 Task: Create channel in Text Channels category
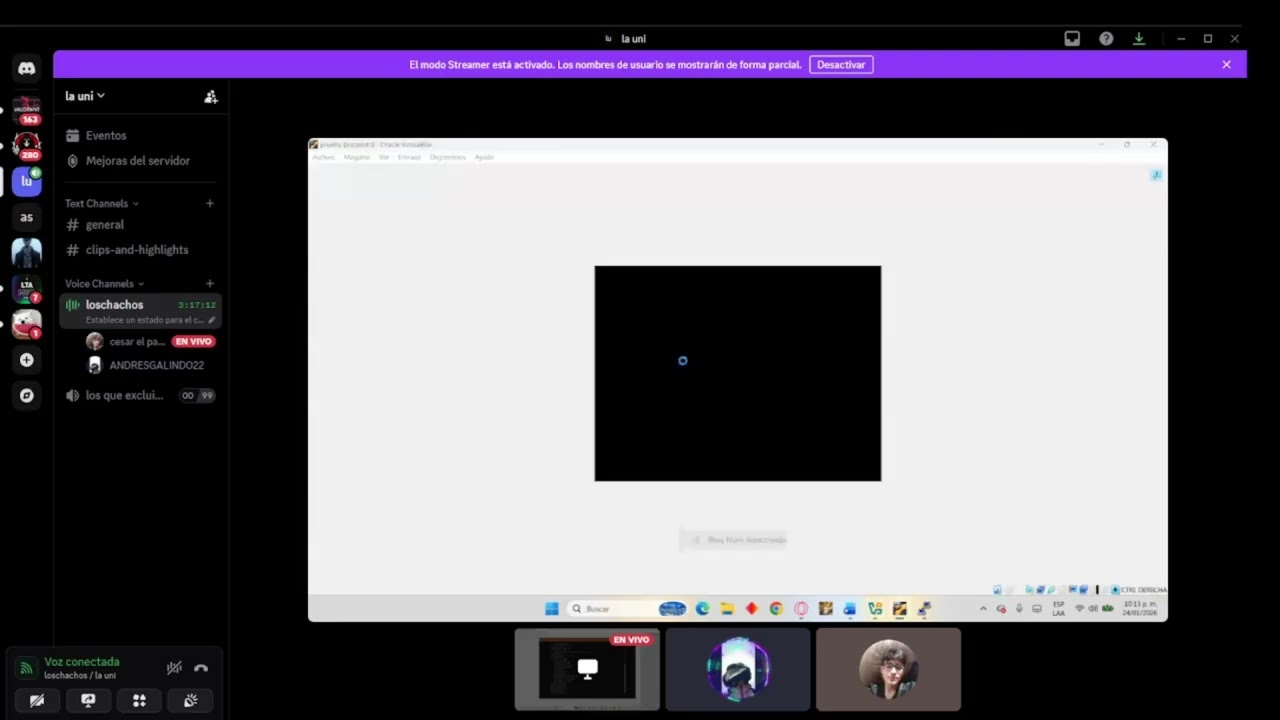point(210,203)
